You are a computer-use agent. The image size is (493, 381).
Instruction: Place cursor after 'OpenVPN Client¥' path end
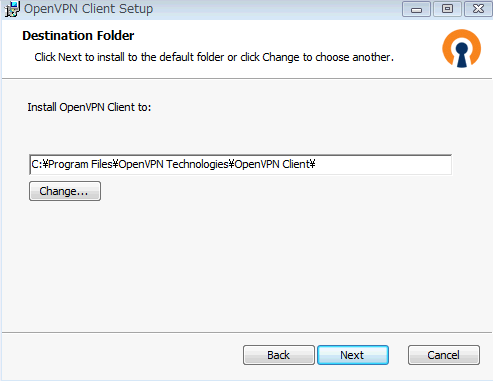coord(316,164)
